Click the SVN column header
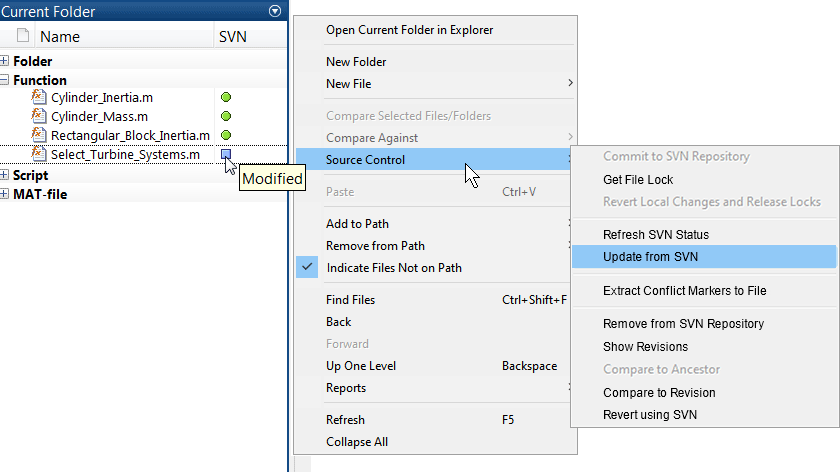 coord(232,37)
